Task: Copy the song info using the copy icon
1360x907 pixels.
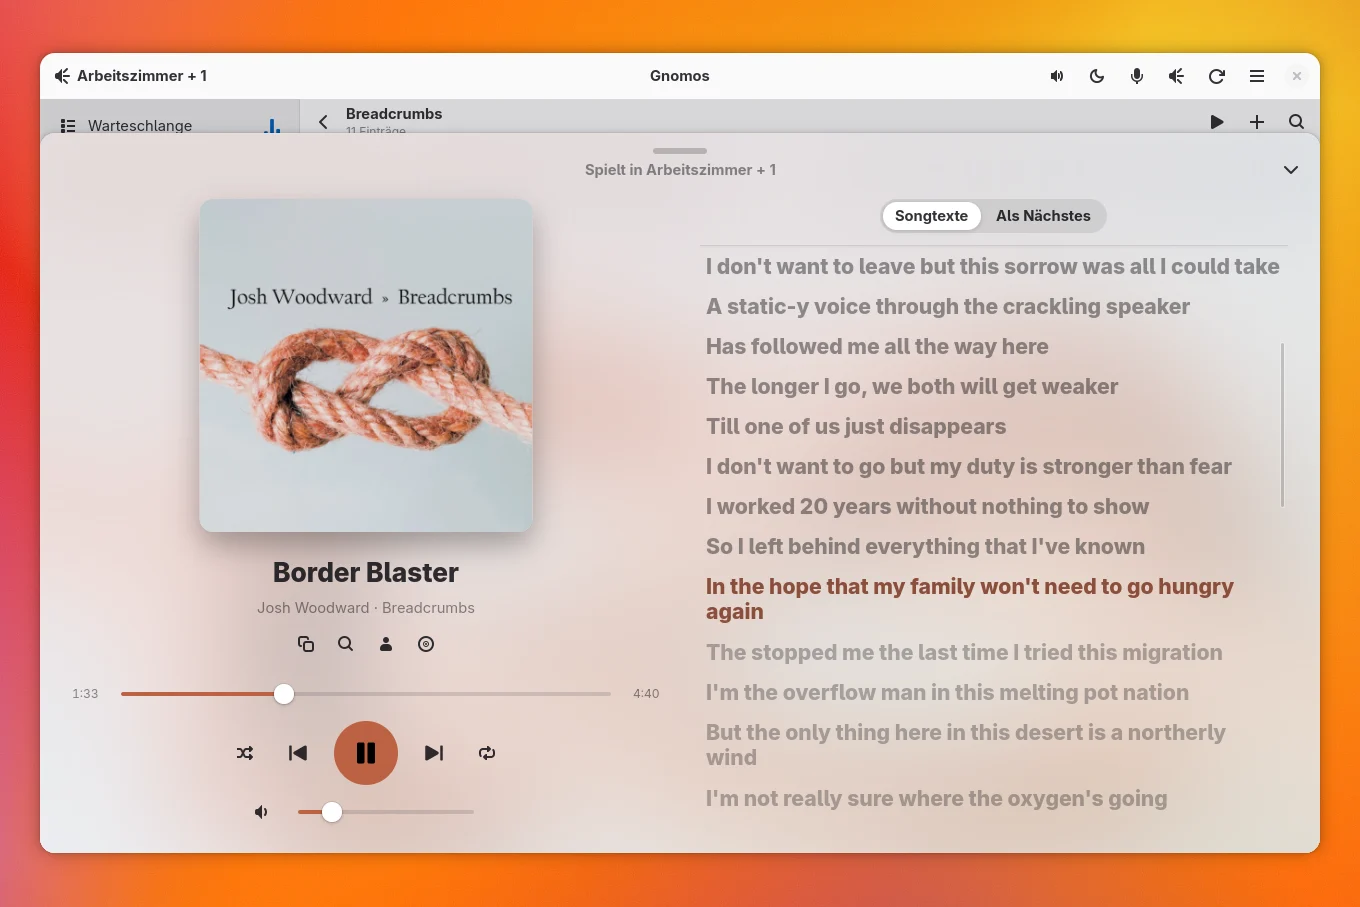Action: [x=306, y=644]
